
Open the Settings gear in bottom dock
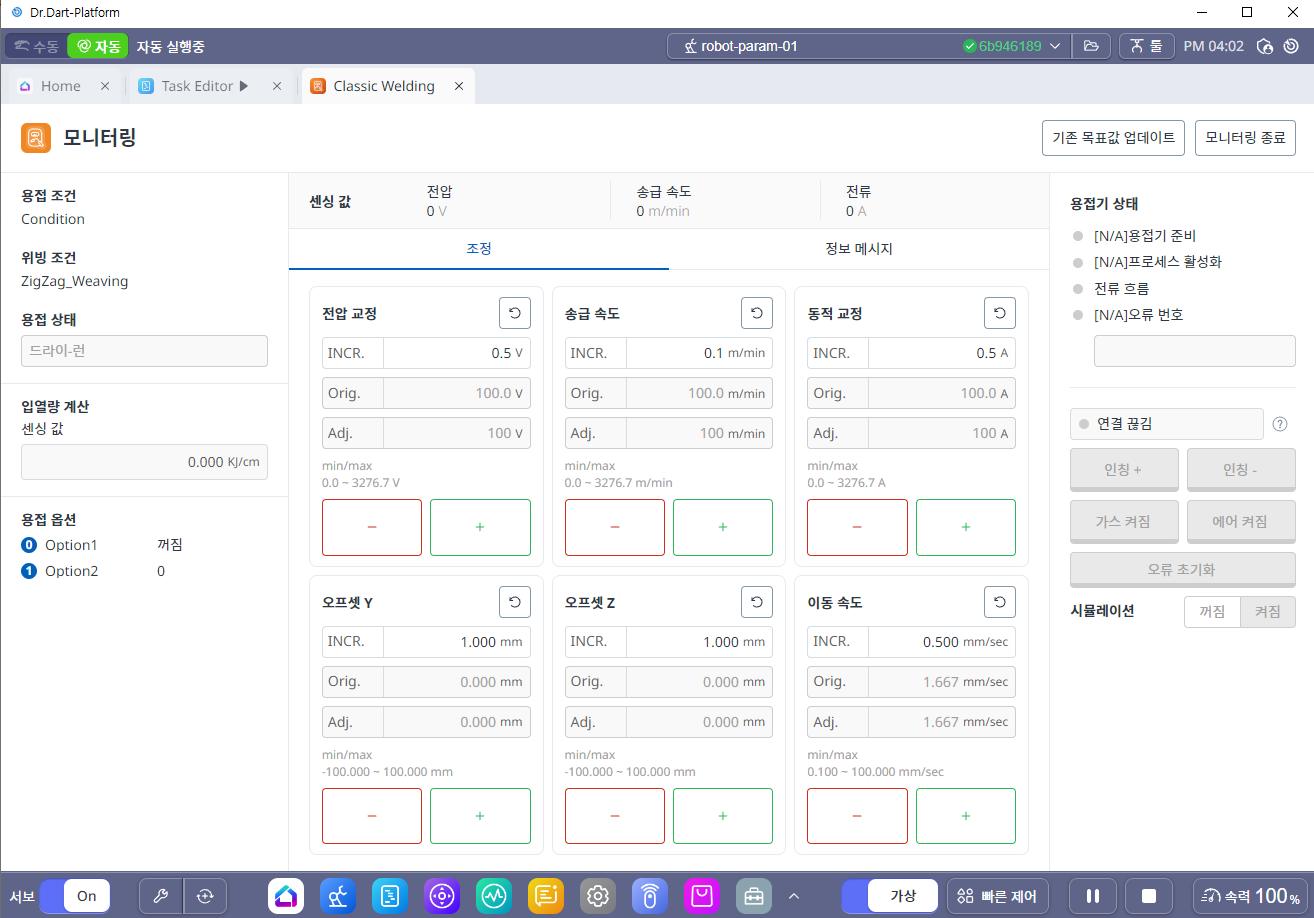click(x=598, y=896)
